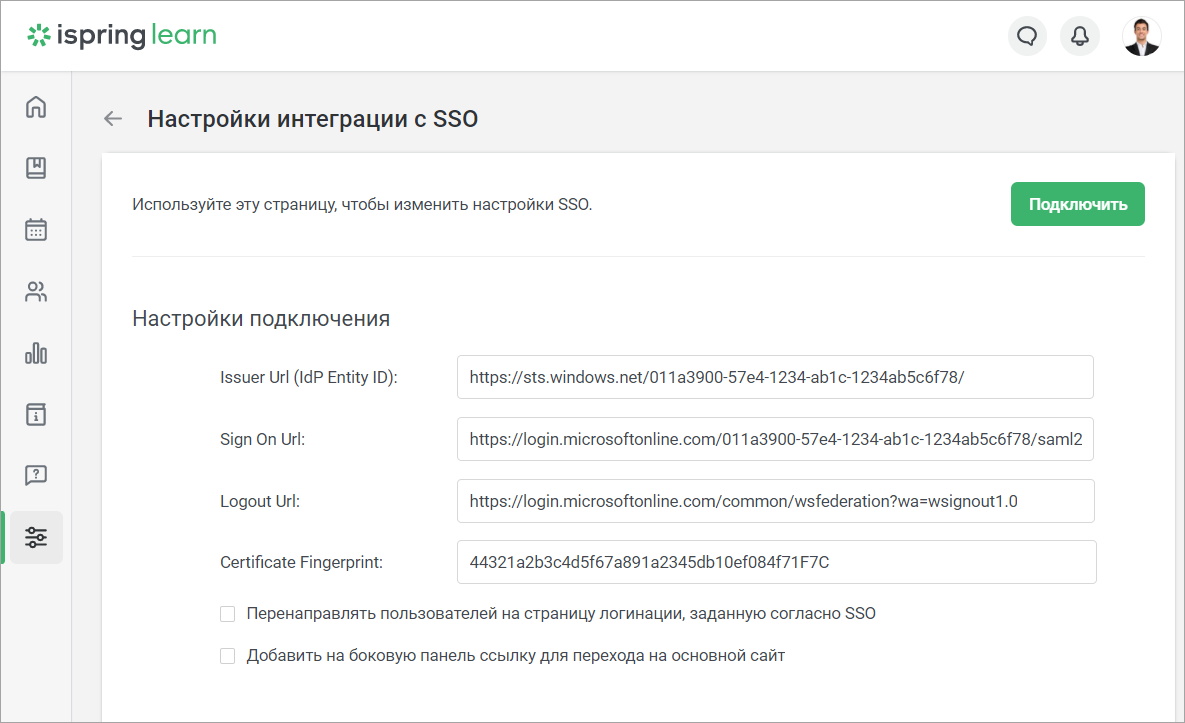Click the Logout Url: label
Screen dimensions: 1185x723
click(x=260, y=501)
